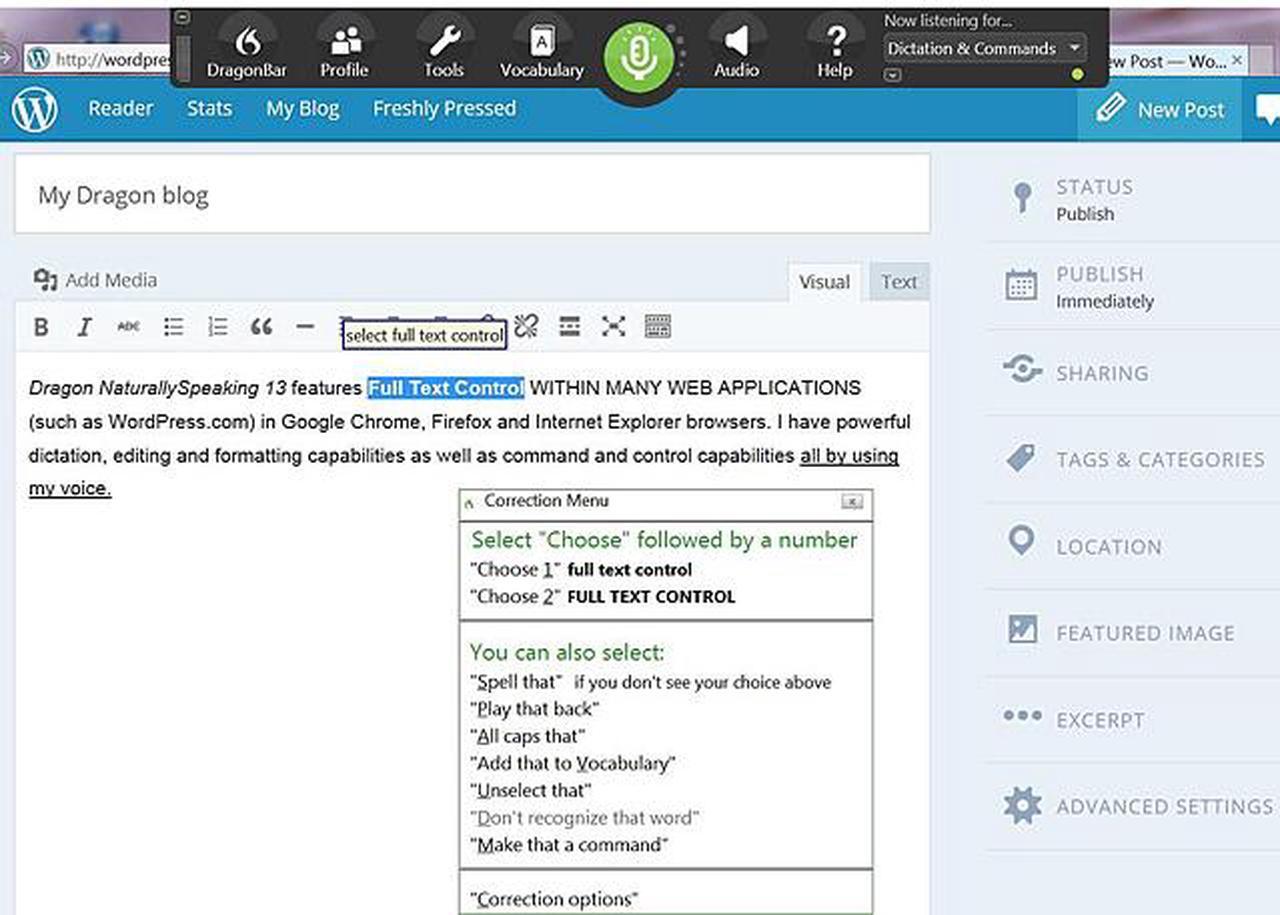The width and height of the screenshot is (1280, 915).
Task: Apply Strikethrough (ABC) formatting
Action: (x=128, y=327)
